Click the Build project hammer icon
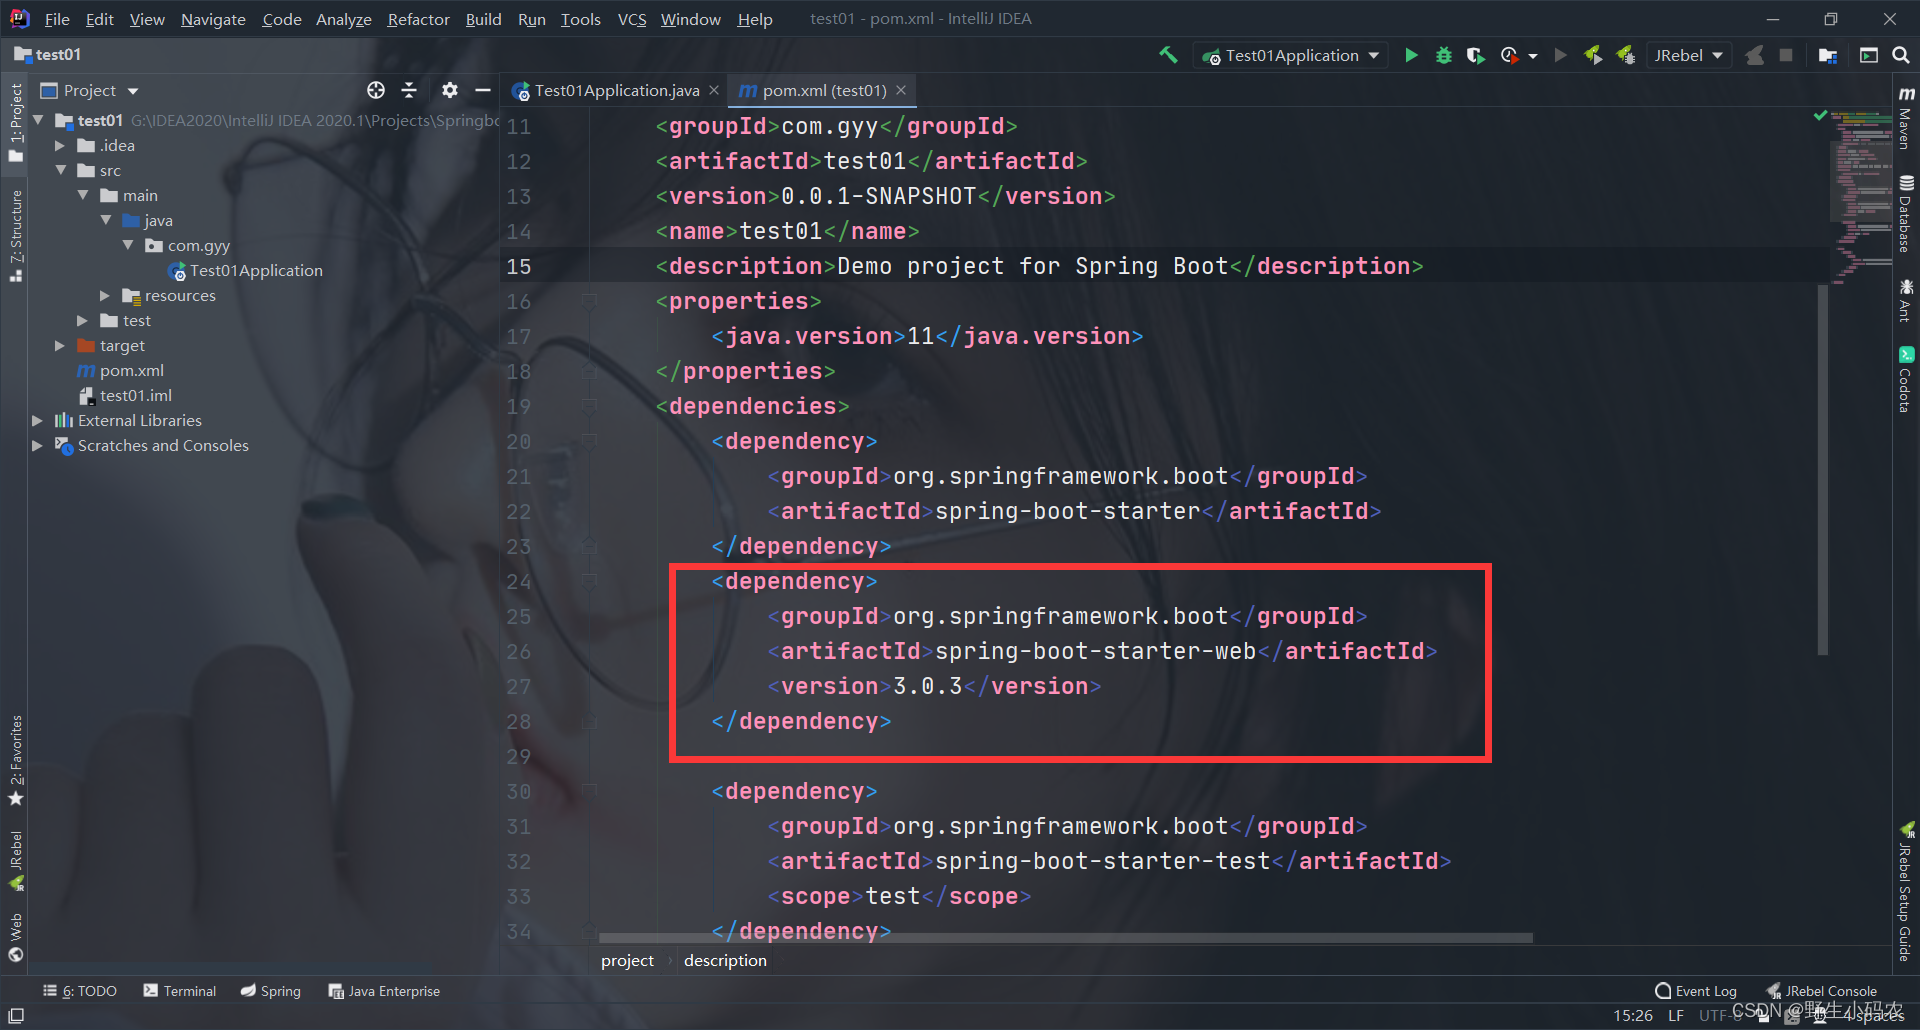Image resolution: width=1920 pixels, height=1030 pixels. (1167, 55)
